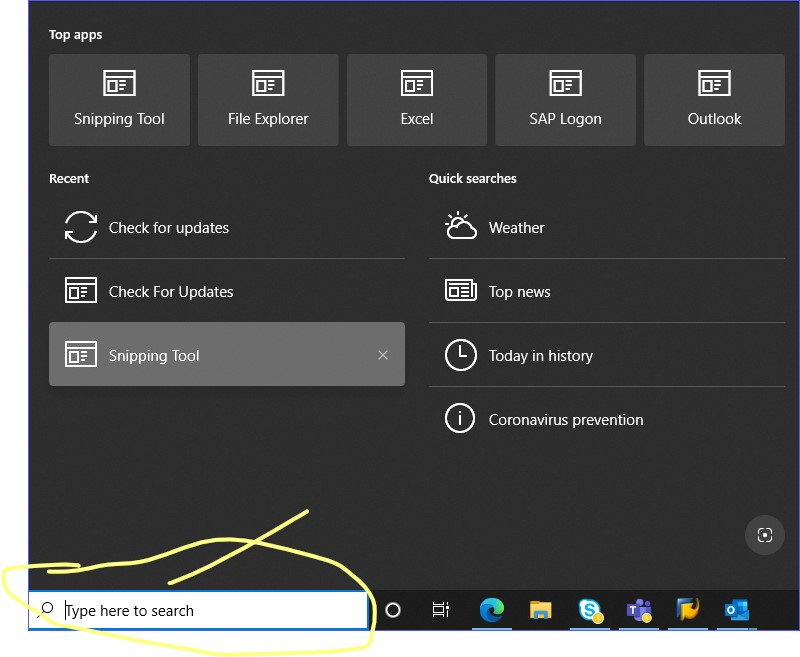Click the Weather cloud-sun icon
Image resolution: width=800 pixels, height=657 pixels.
[x=461, y=226]
